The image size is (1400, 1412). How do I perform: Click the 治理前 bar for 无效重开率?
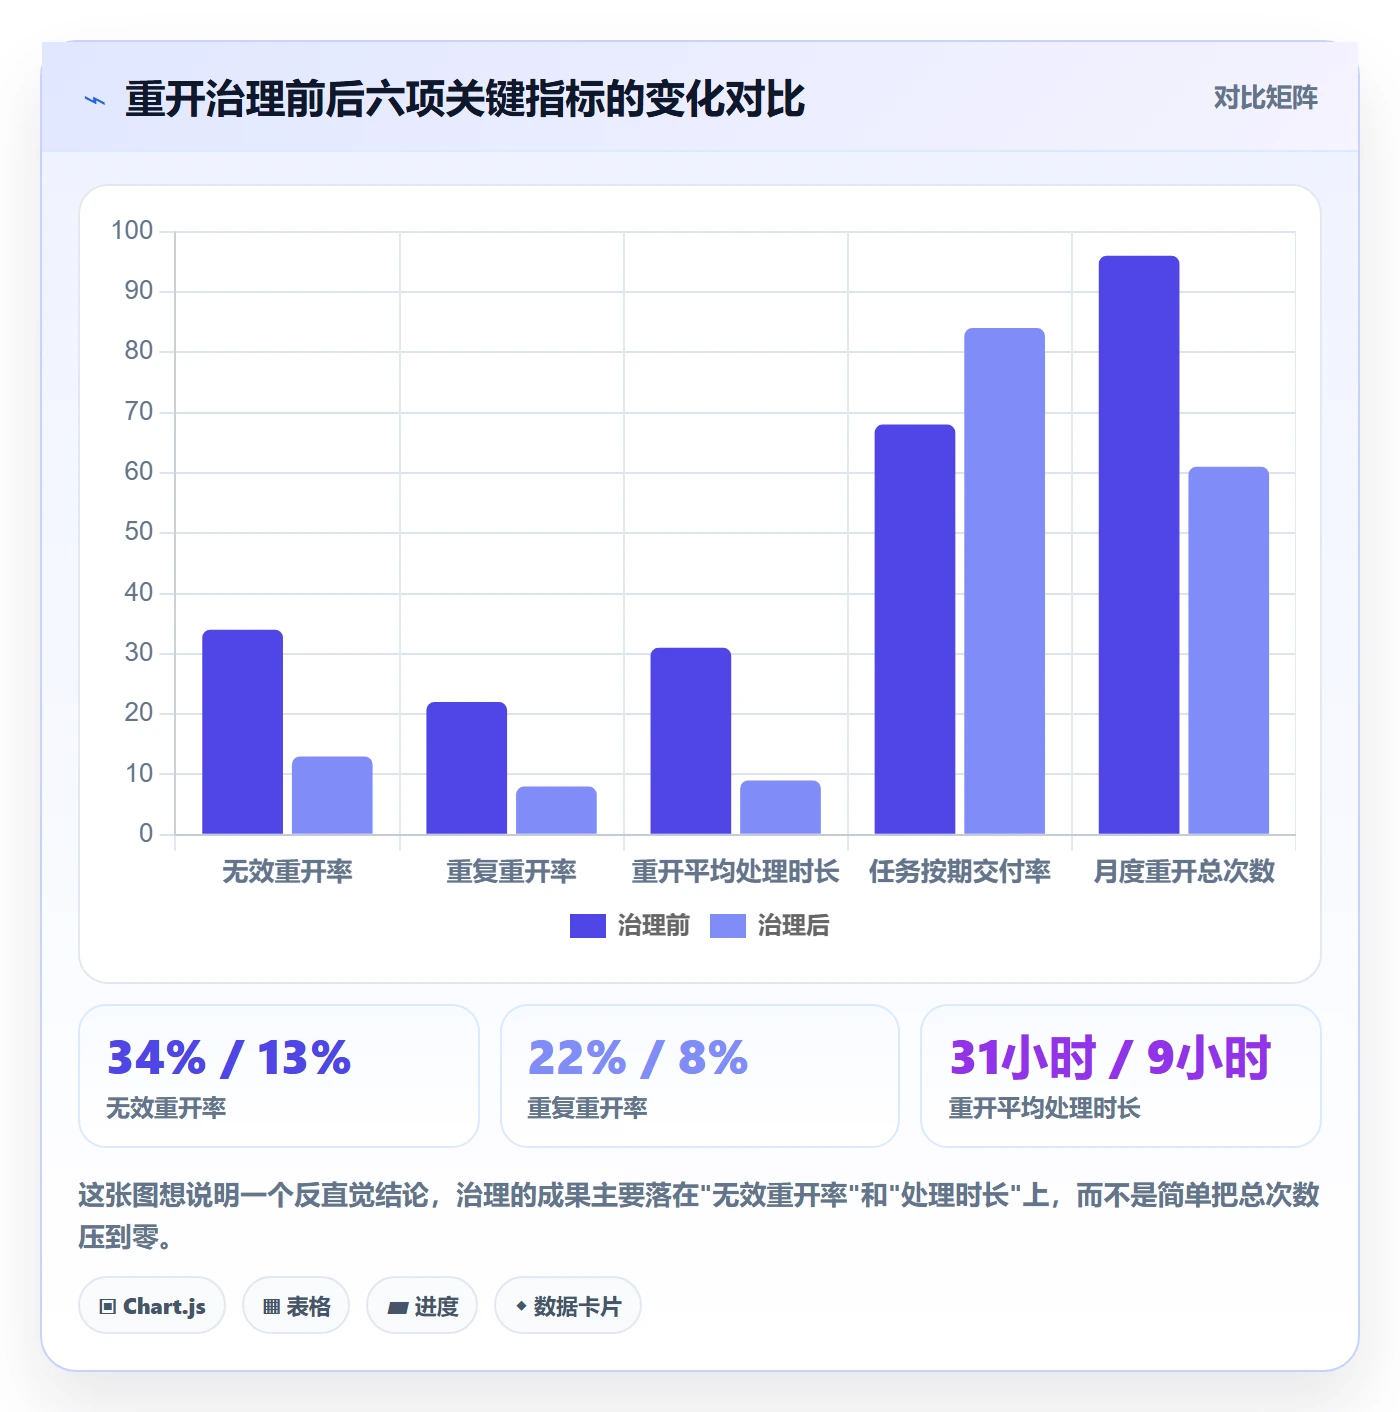(x=243, y=732)
